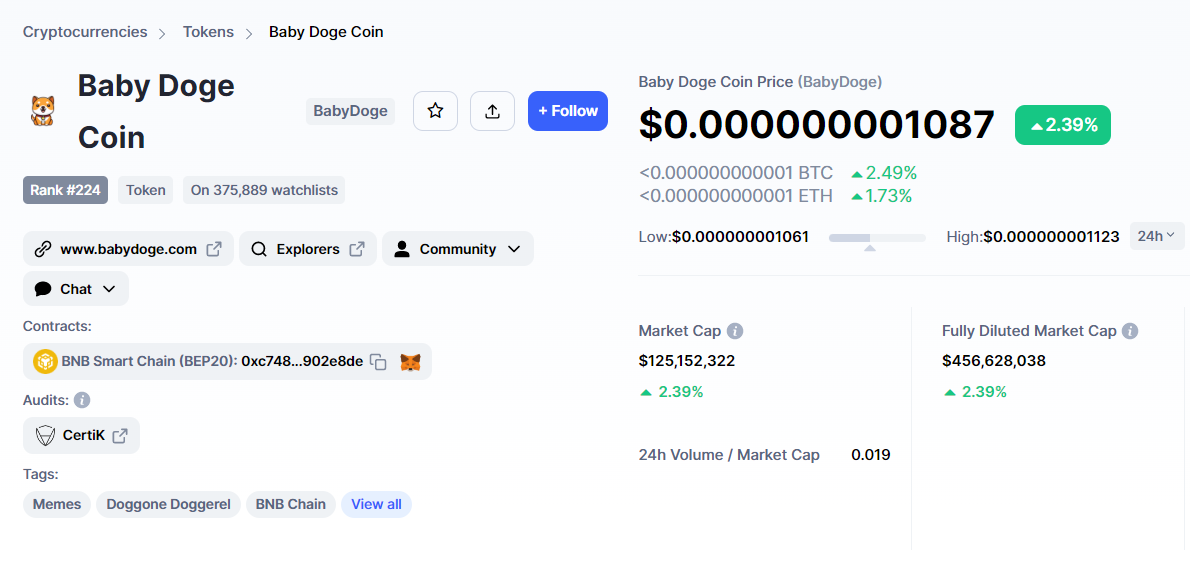Click the share upload icon button
1190x567 pixels.
493,111
